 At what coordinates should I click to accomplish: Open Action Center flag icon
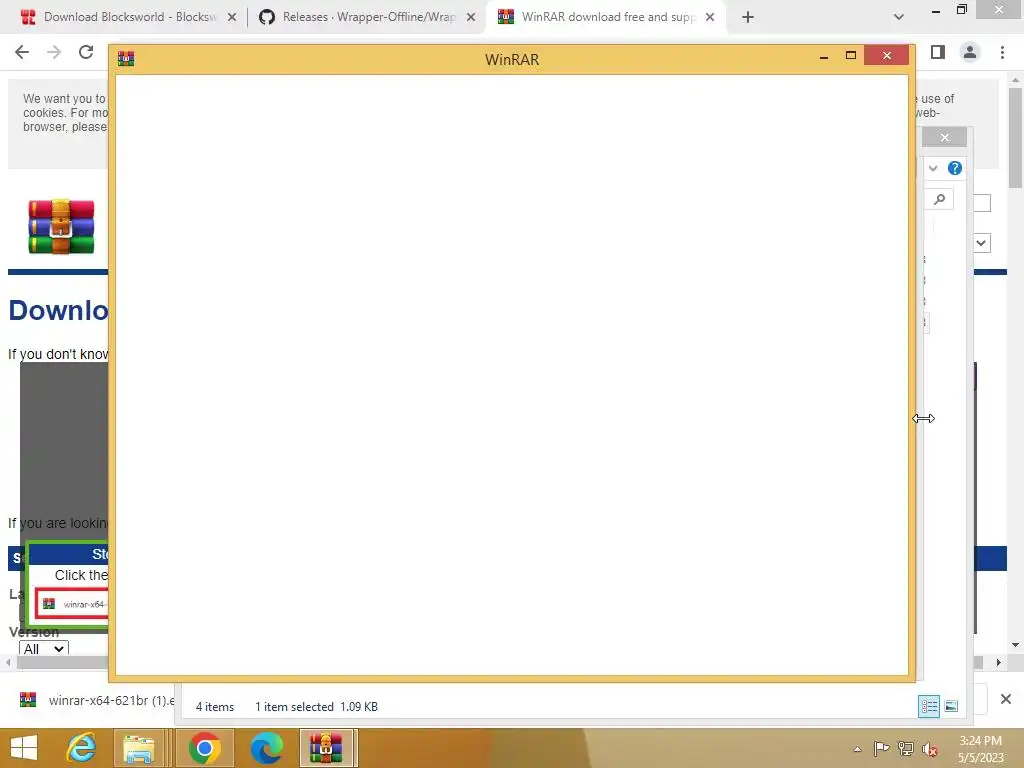tap(882, 749)
